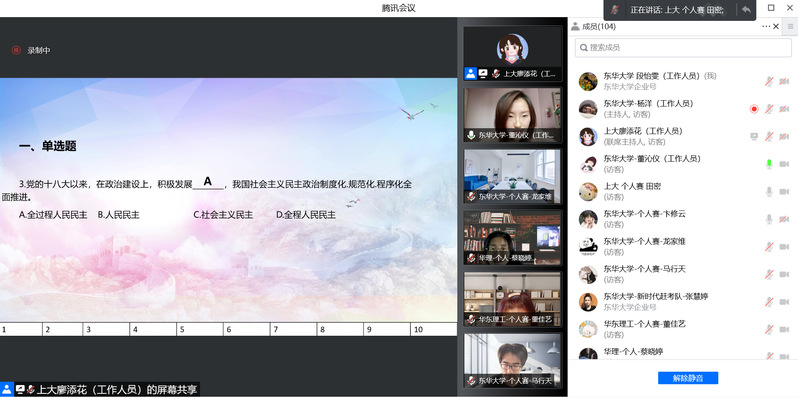Mute the green active mic of 董沁仪
This screenshot has width=798, height=398.
tap(769, 164)
